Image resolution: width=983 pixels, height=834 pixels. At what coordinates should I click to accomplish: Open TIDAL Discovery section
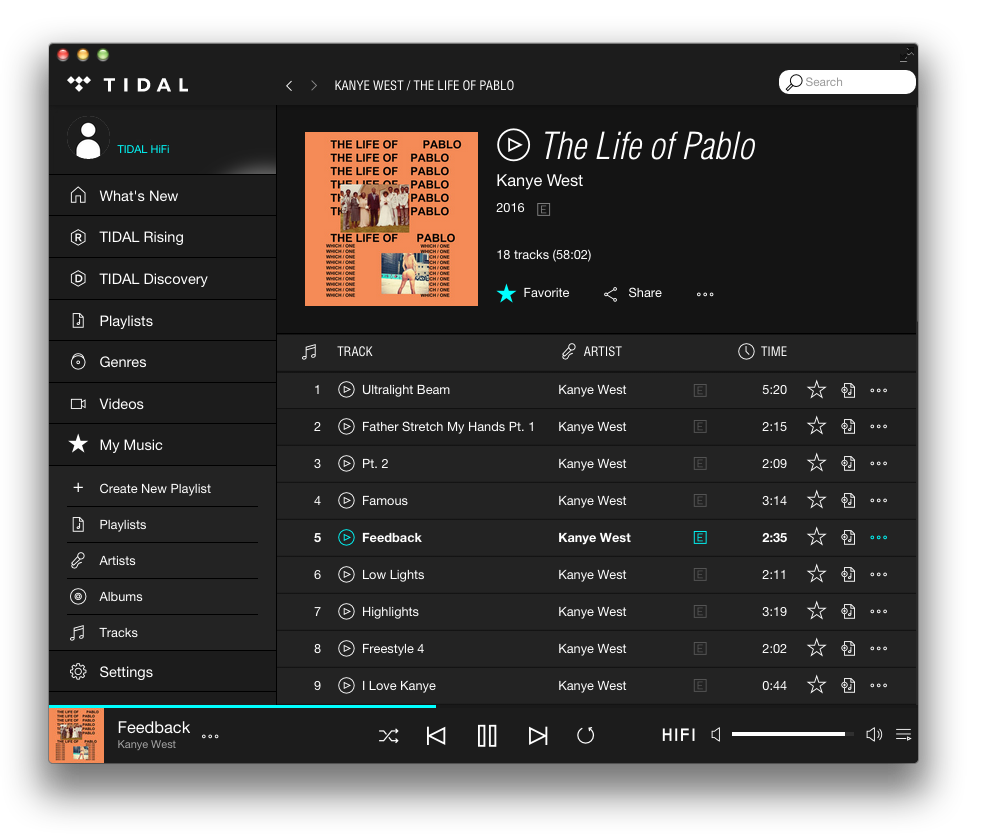click(162, 280)
